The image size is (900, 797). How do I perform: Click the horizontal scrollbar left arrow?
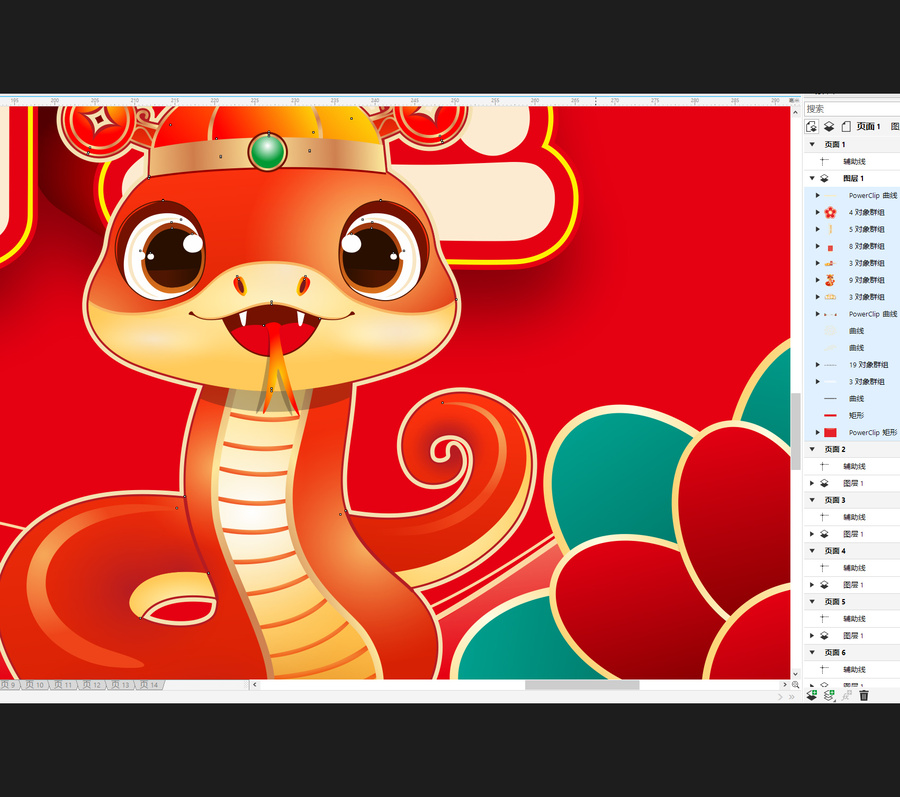[x=255, y=685]
